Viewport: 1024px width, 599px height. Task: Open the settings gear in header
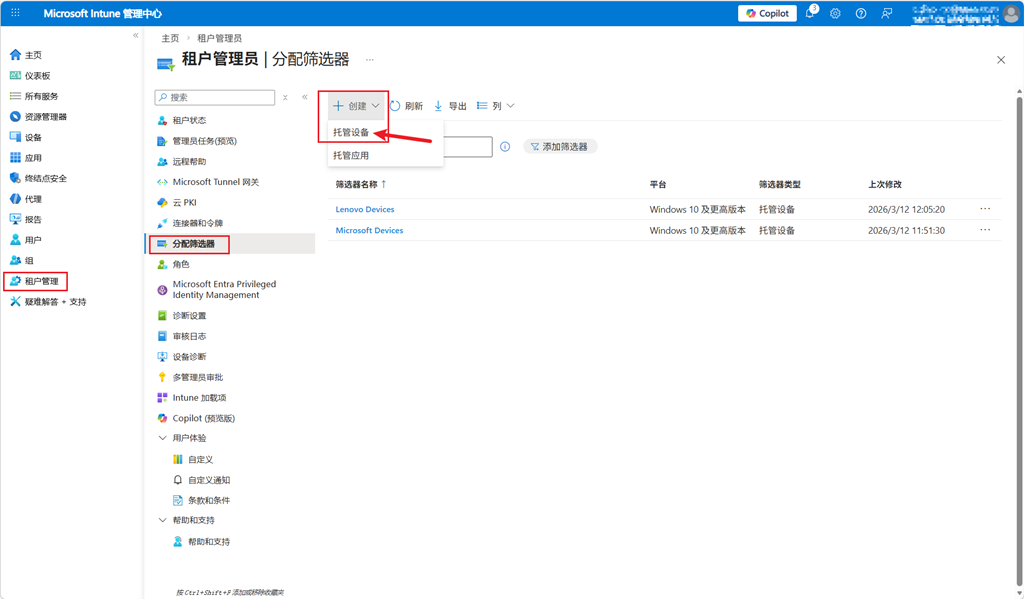pos(835,14)
